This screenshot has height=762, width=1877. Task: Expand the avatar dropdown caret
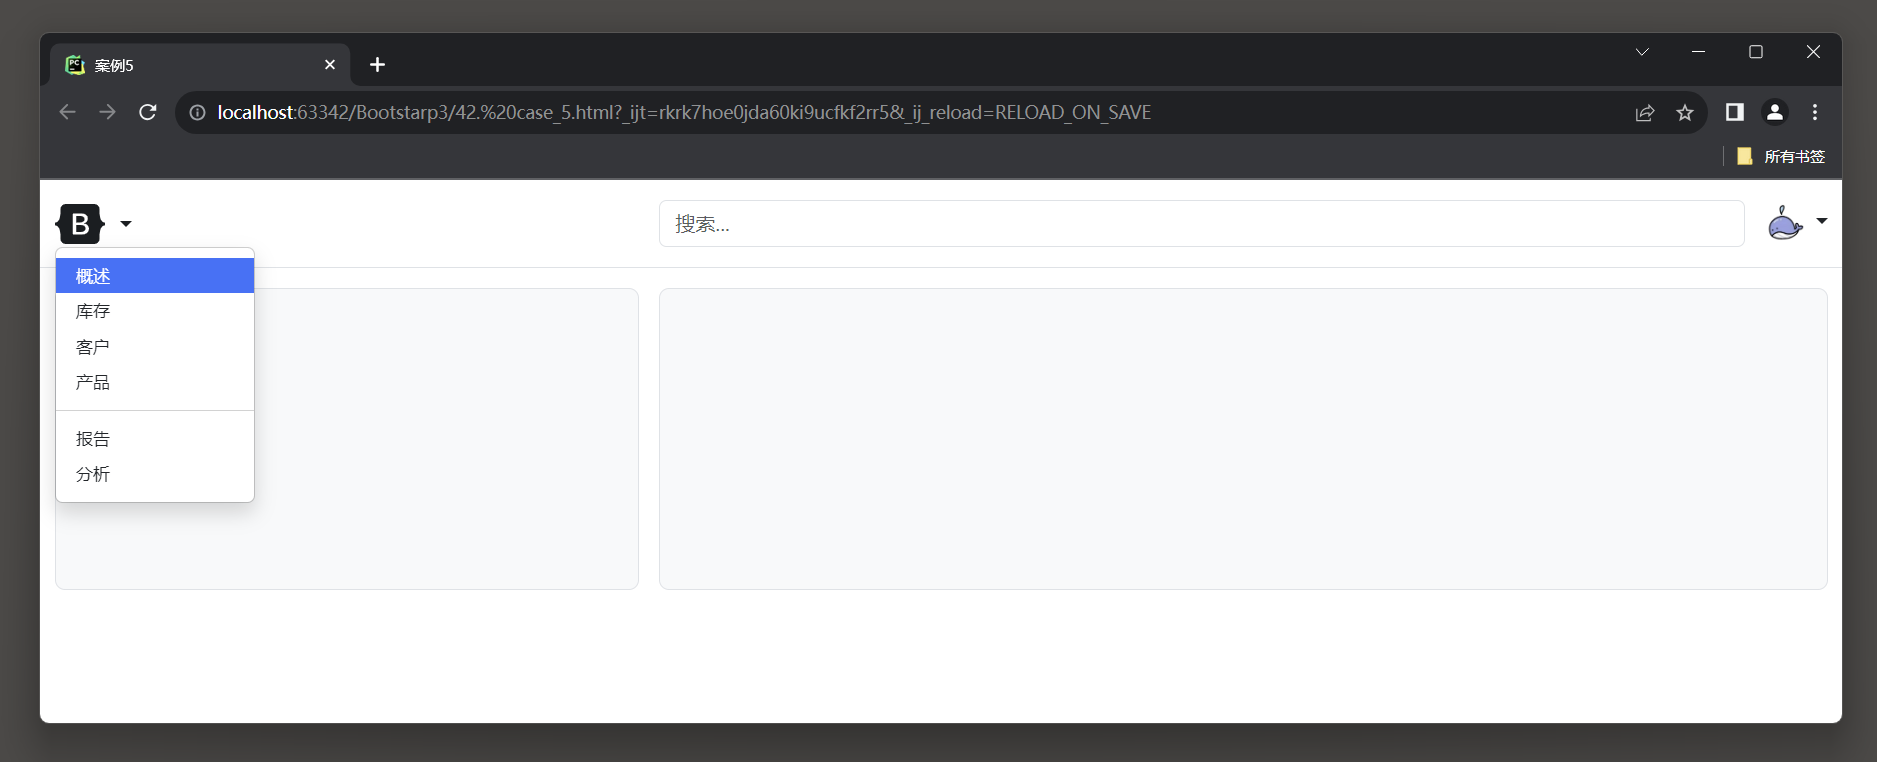click(x=1822, y=221)
